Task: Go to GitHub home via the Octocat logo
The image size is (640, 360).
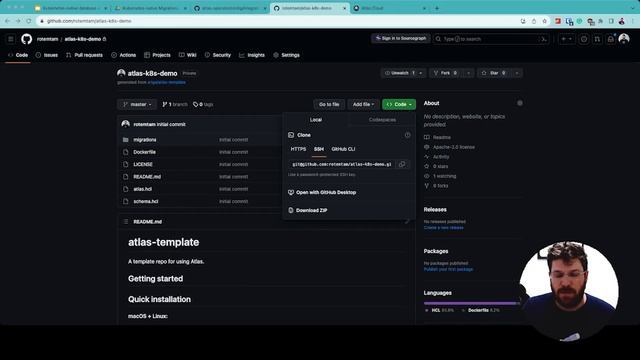Action: click(x=27, y=39)
